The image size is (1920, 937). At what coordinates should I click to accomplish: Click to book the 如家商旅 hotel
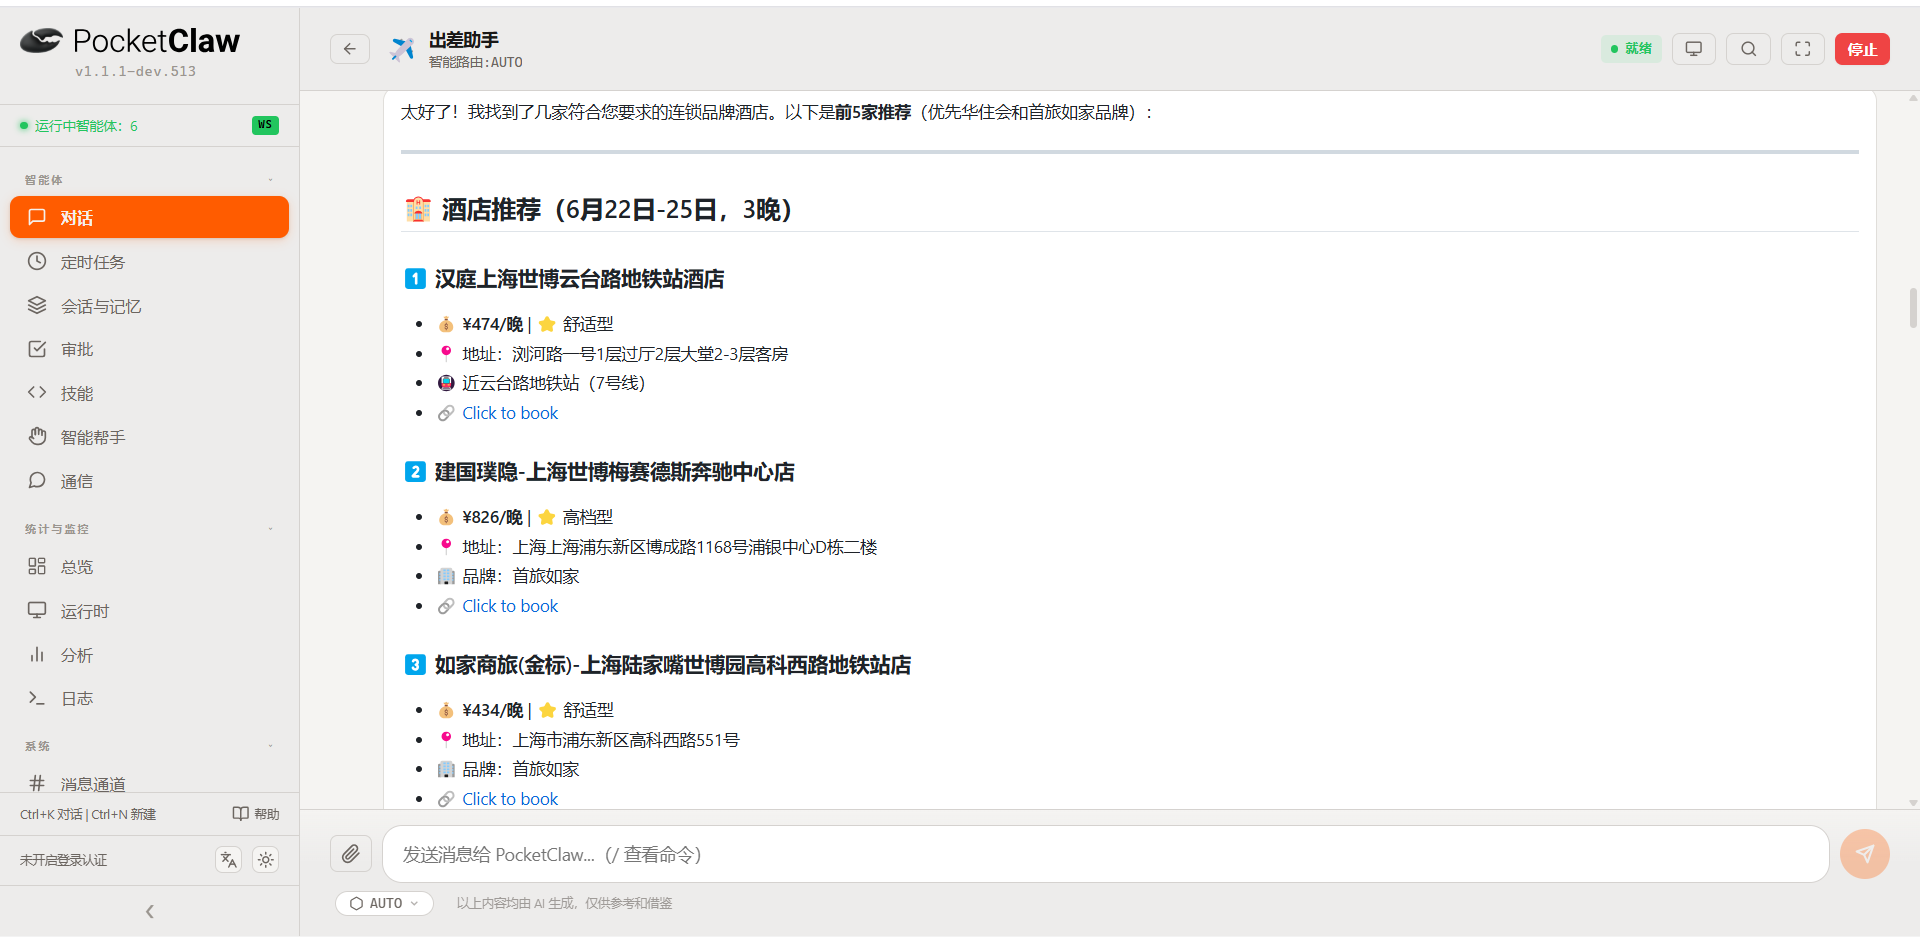pos(510,799)
